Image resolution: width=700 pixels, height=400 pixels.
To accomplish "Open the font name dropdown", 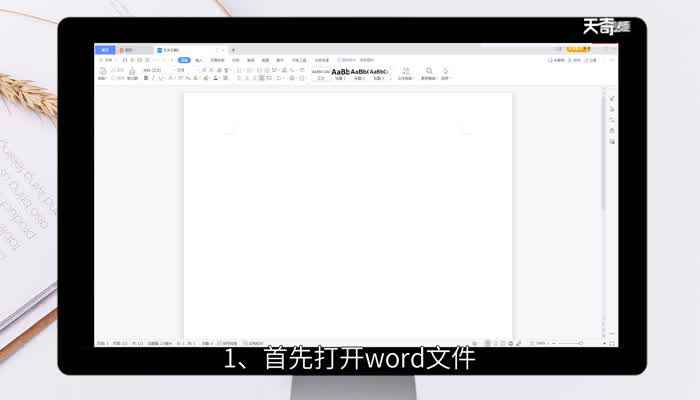I will [x=153, y=70].
